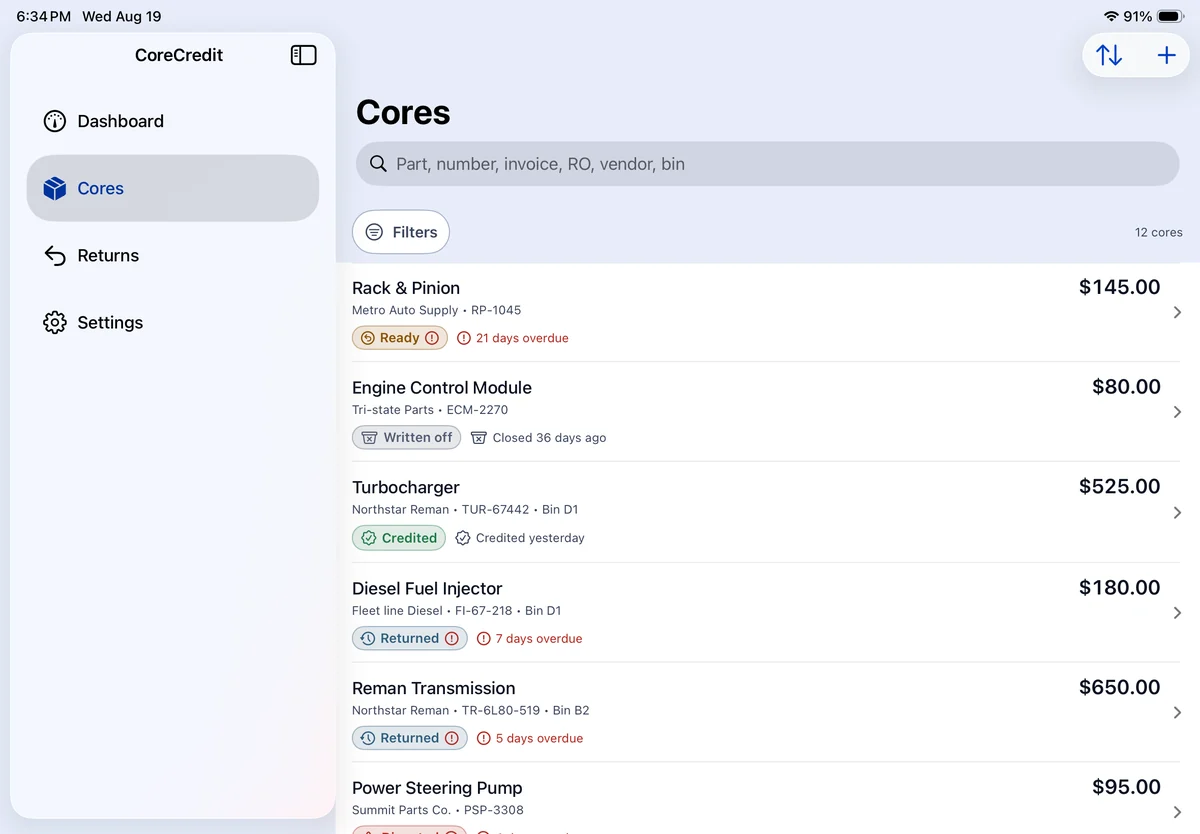Toggle the sidebar panel icon
1200x834 pixels.
coord(303,55)
